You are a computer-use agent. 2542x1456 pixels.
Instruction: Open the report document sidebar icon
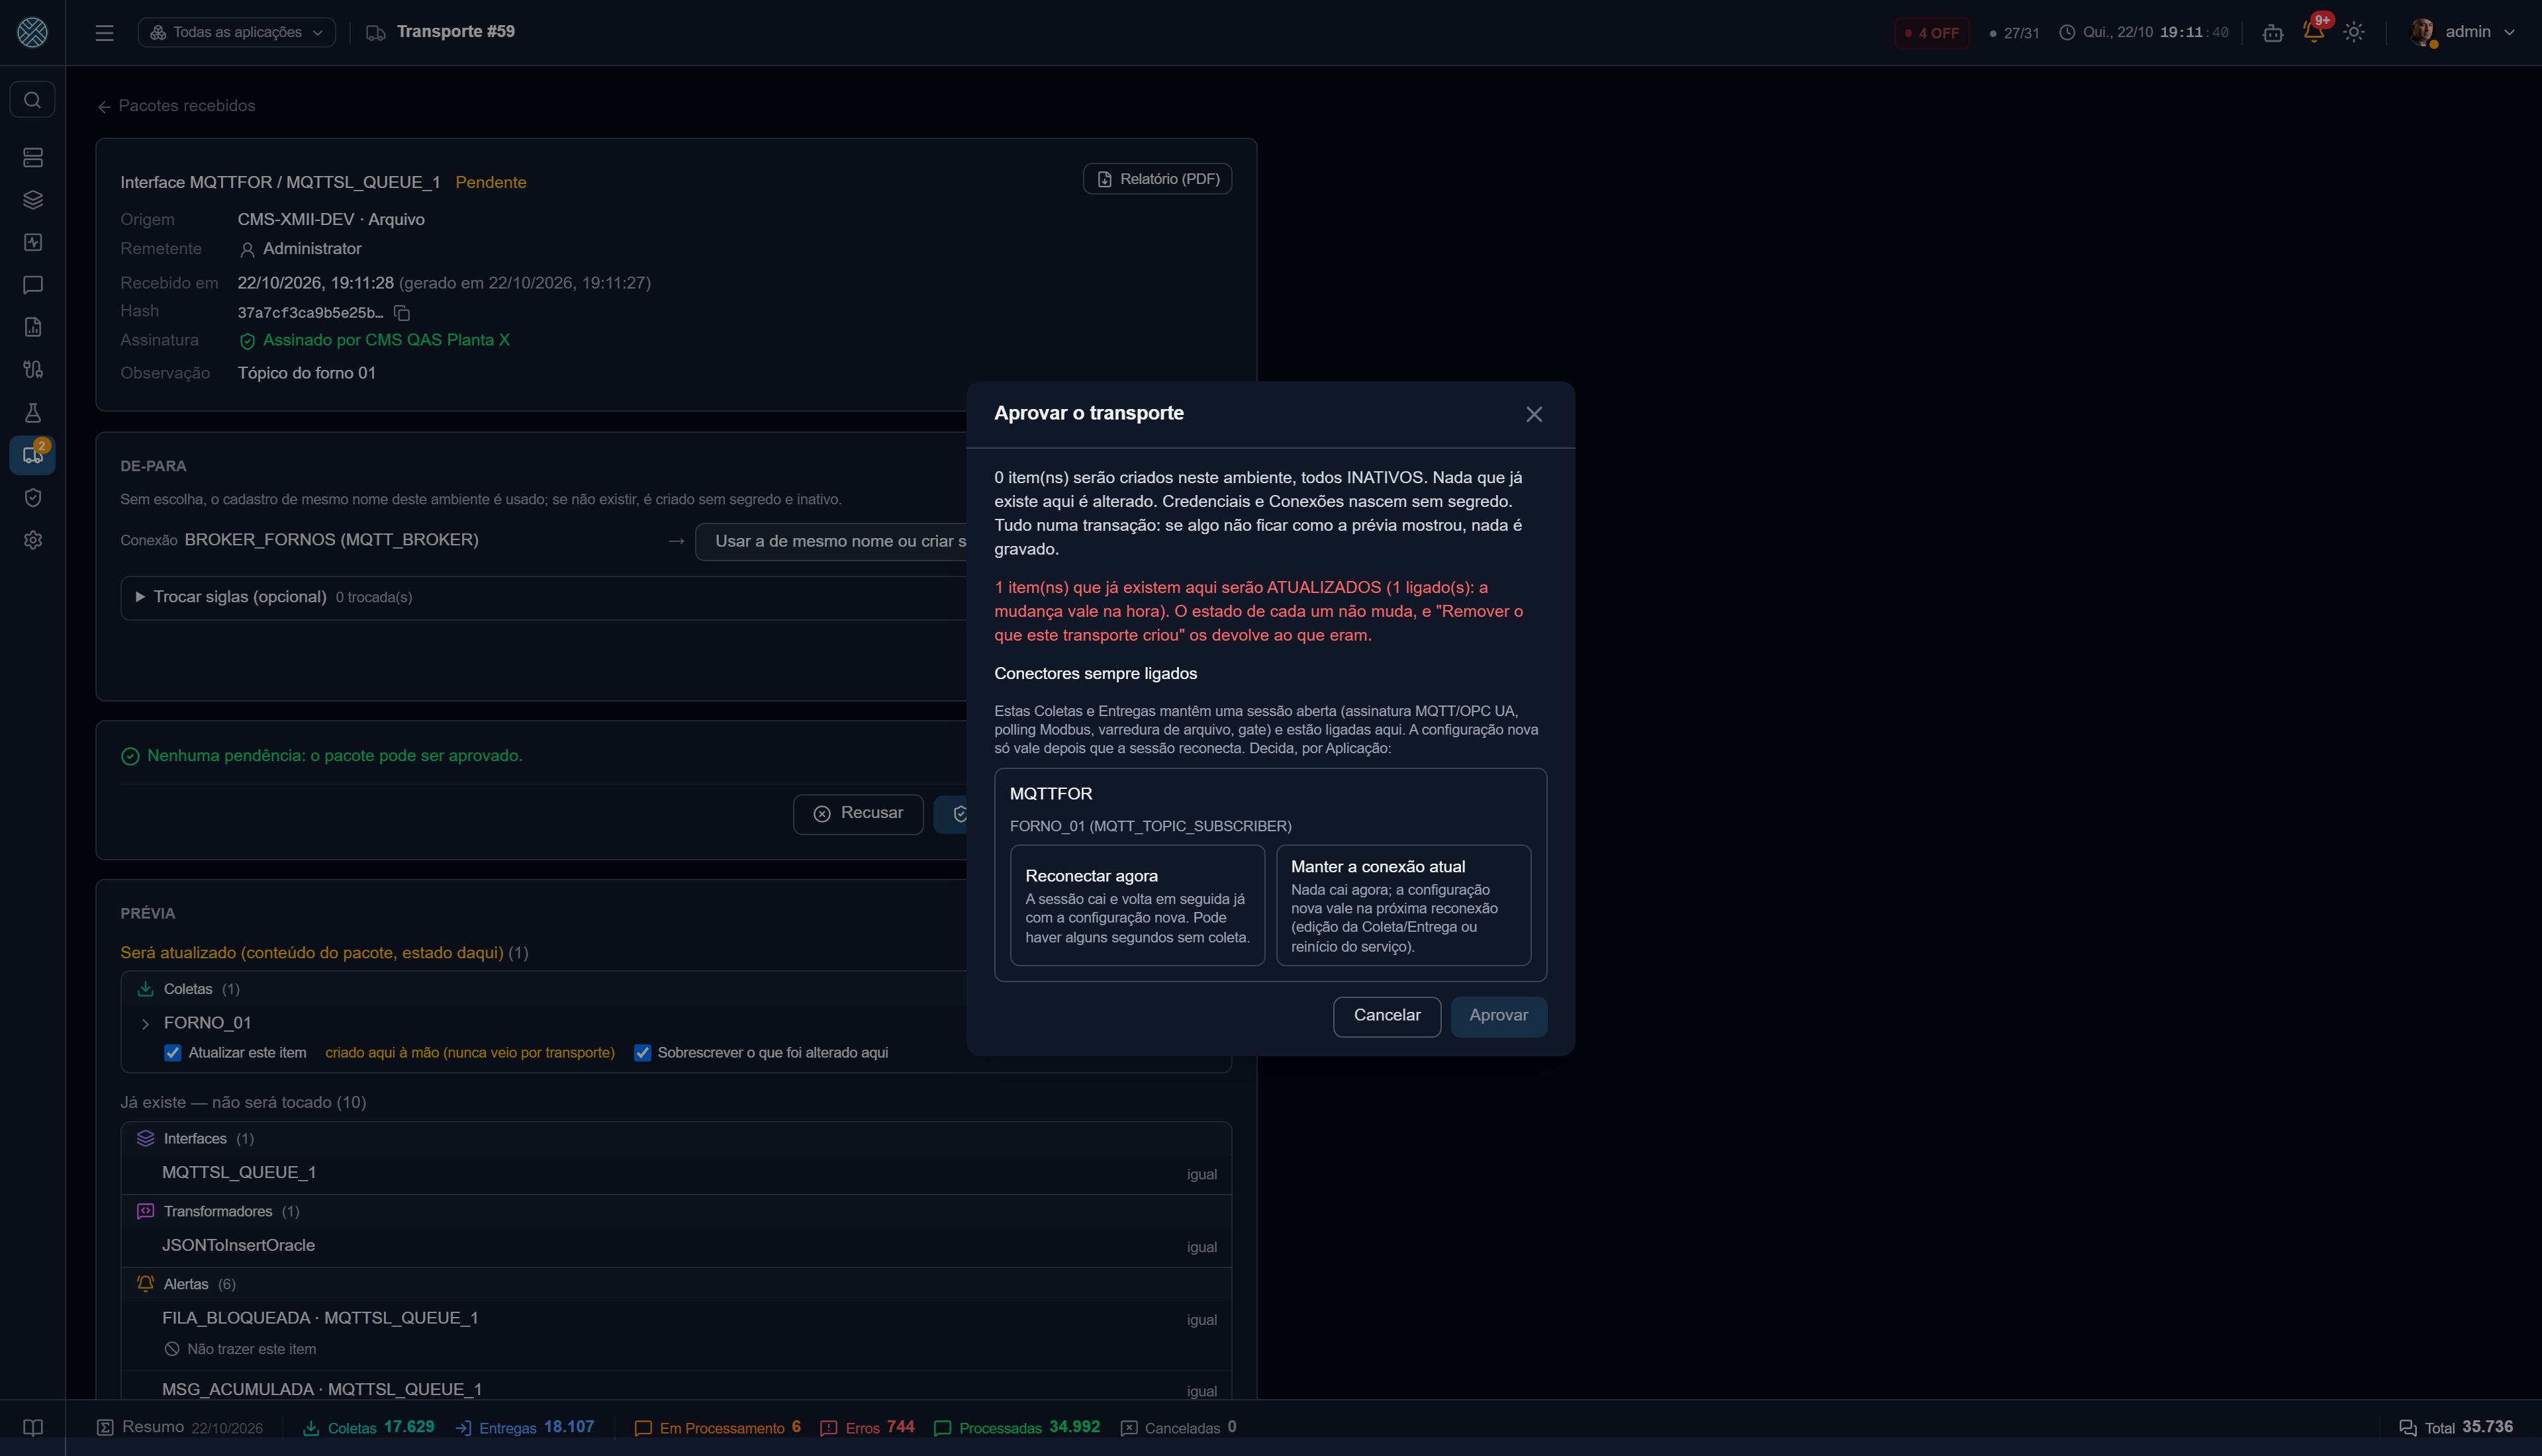pyautogui.click(x=33, y=328)
